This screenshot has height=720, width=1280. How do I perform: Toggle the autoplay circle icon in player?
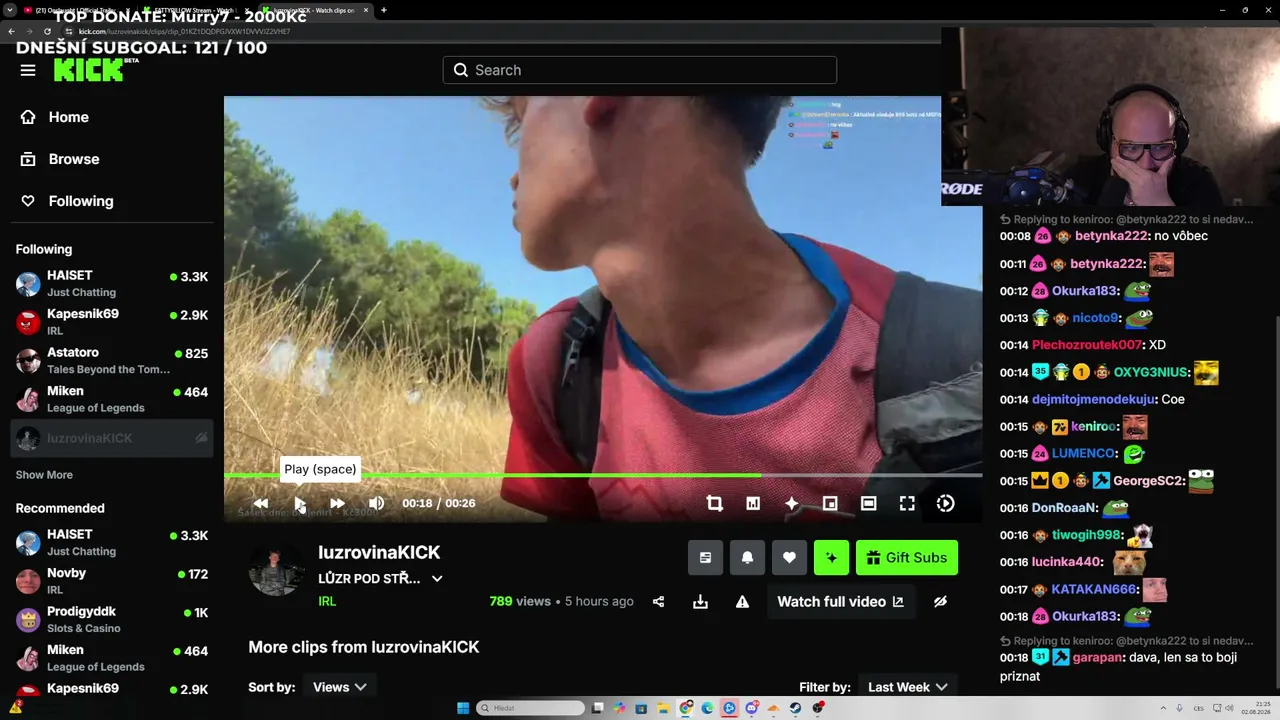point(945,504)
